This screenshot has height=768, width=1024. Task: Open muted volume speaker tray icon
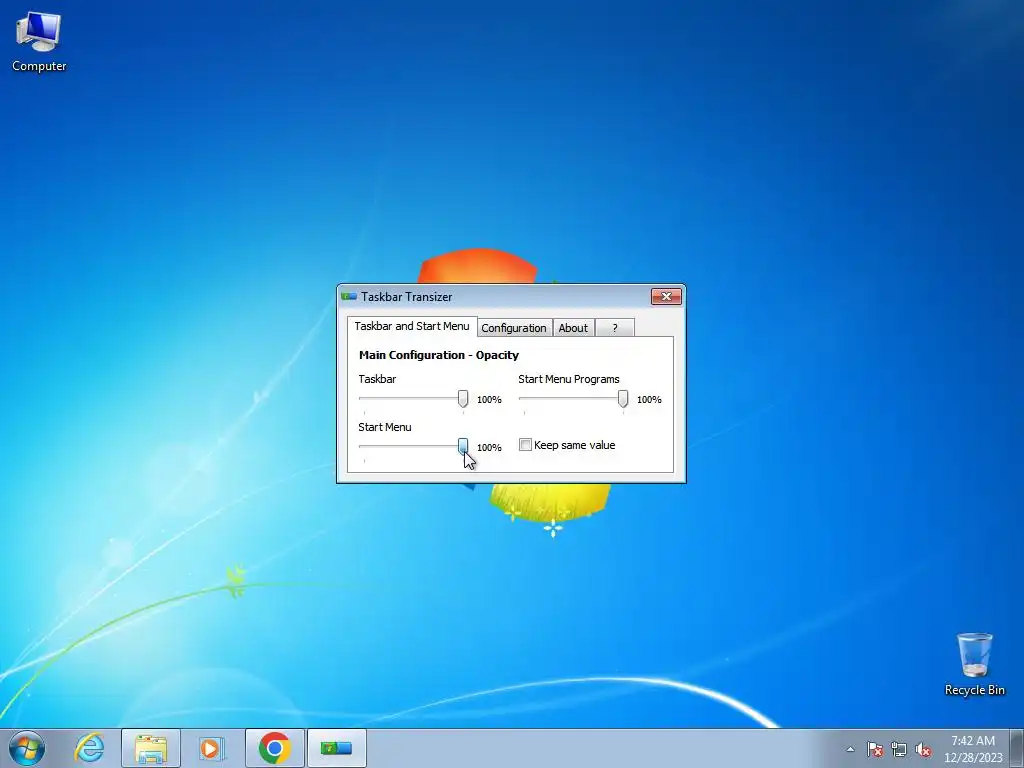click(x=923, y=749)
